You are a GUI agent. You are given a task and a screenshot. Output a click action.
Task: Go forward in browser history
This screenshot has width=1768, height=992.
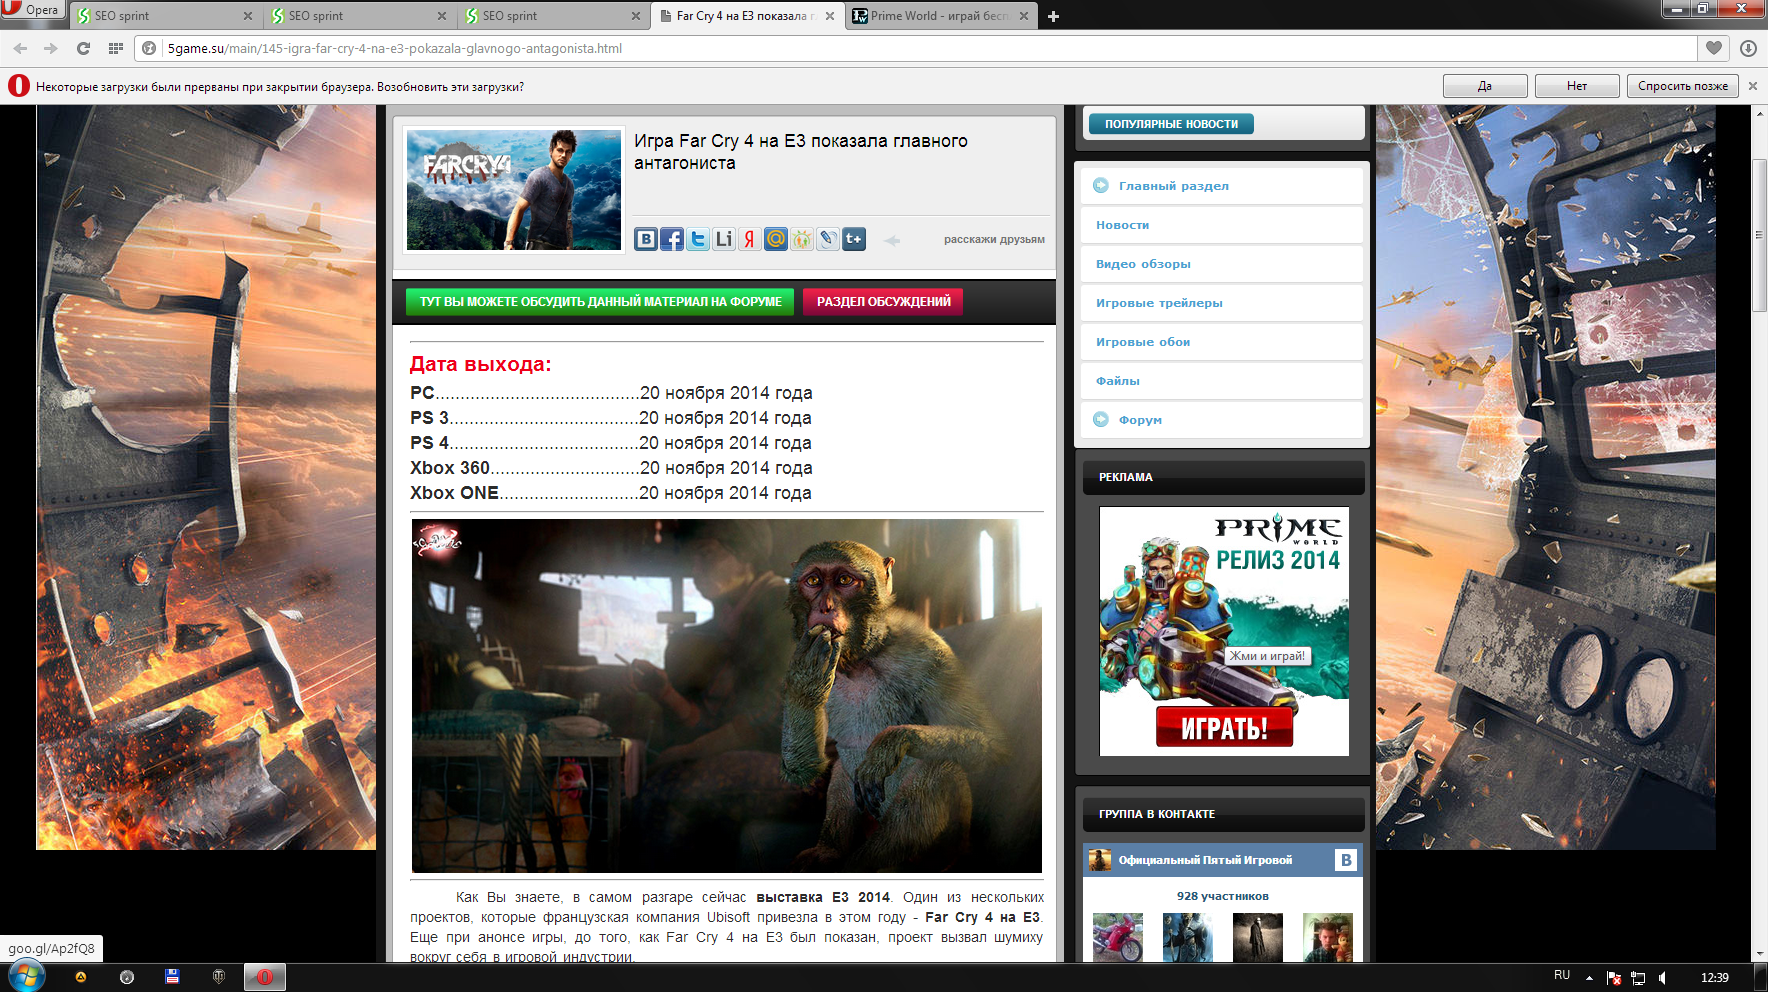pyautogui.click(x=51, y=48)
